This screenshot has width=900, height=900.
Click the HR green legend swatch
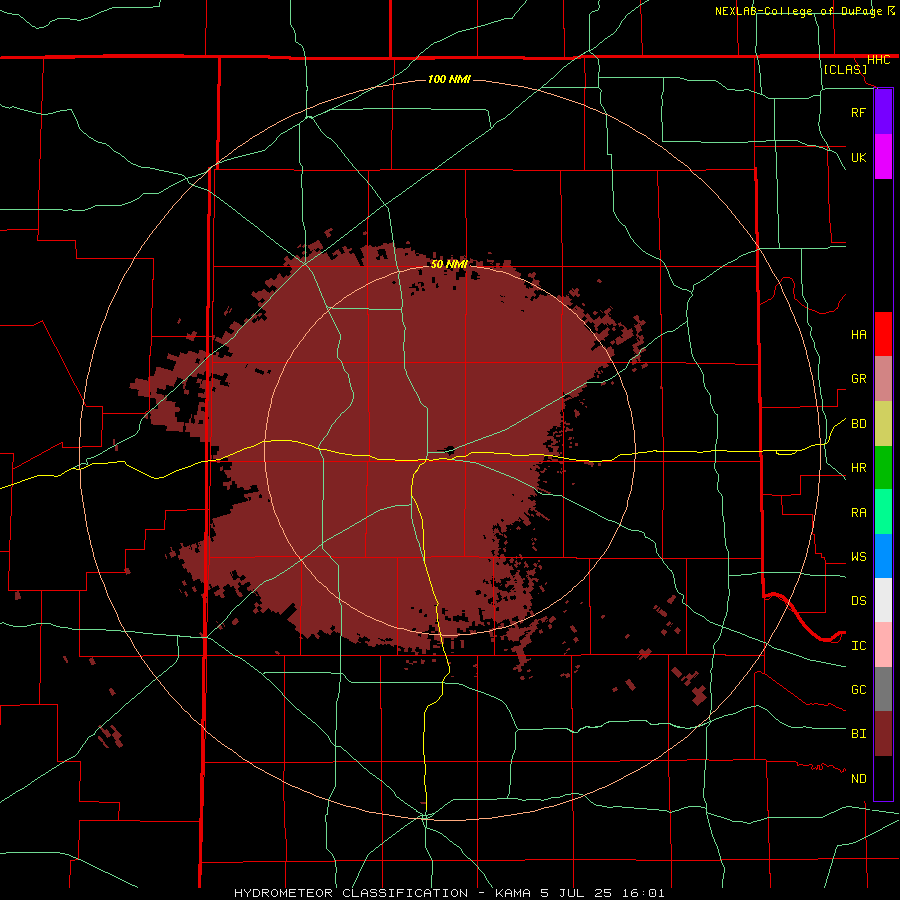coord(883,468)
